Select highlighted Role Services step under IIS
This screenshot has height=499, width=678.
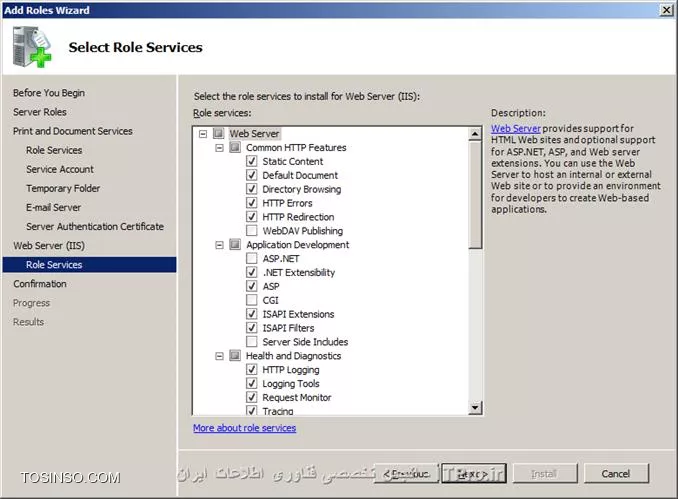click(90, 265)
